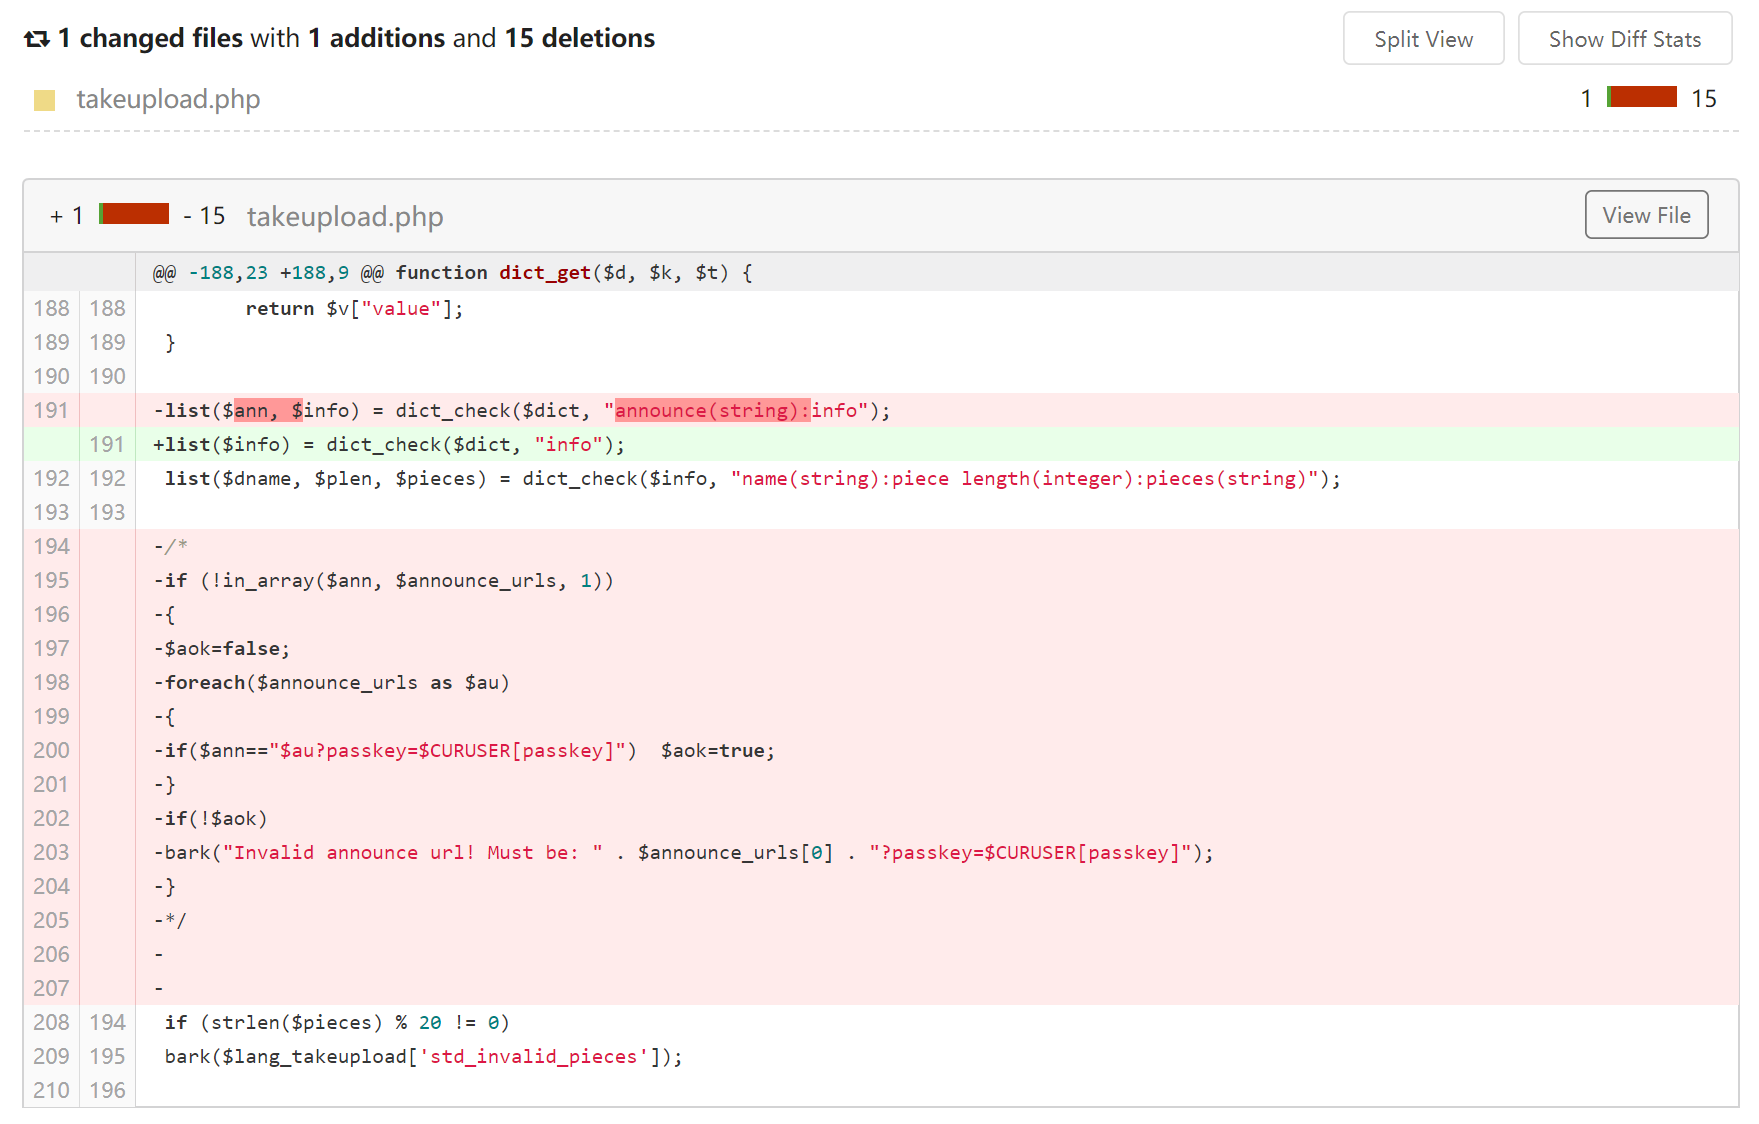Image resolution: width=1759 pixels, height=1124 pixels.
Task: Click new line number 196
Action: (x=107, y=1090)
